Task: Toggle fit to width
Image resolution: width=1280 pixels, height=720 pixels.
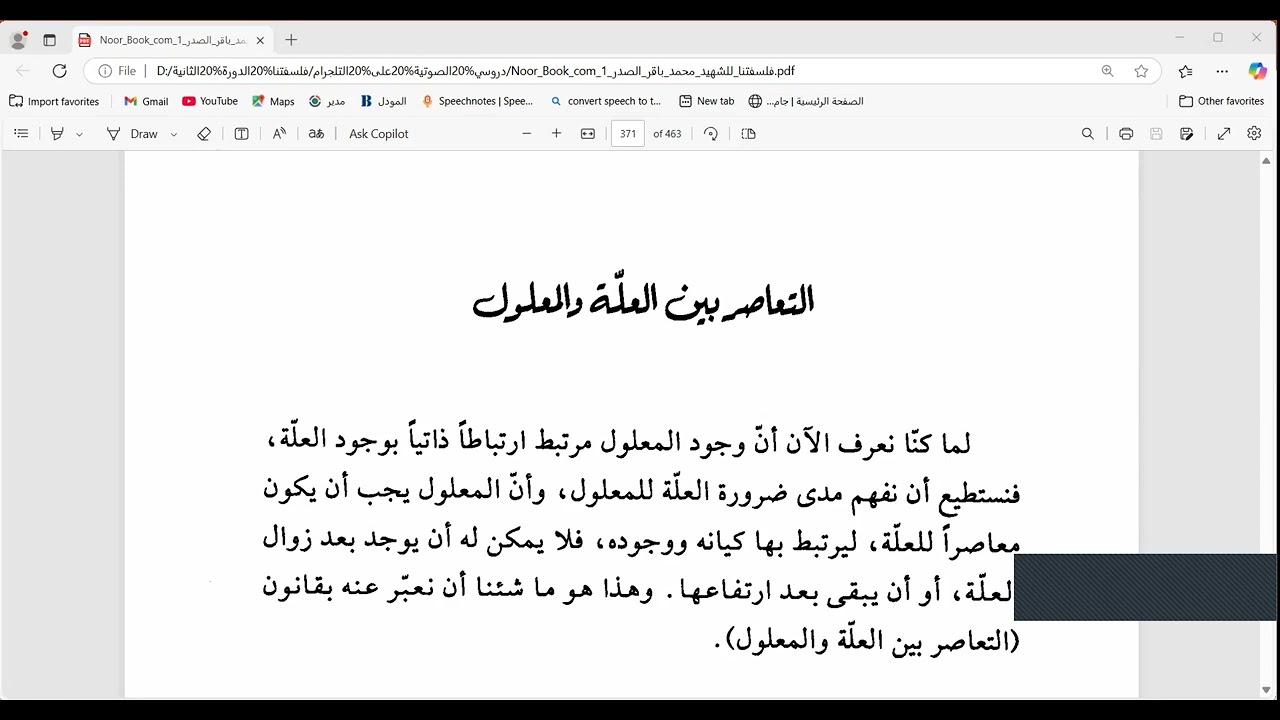Action: [x=588, y=134]
